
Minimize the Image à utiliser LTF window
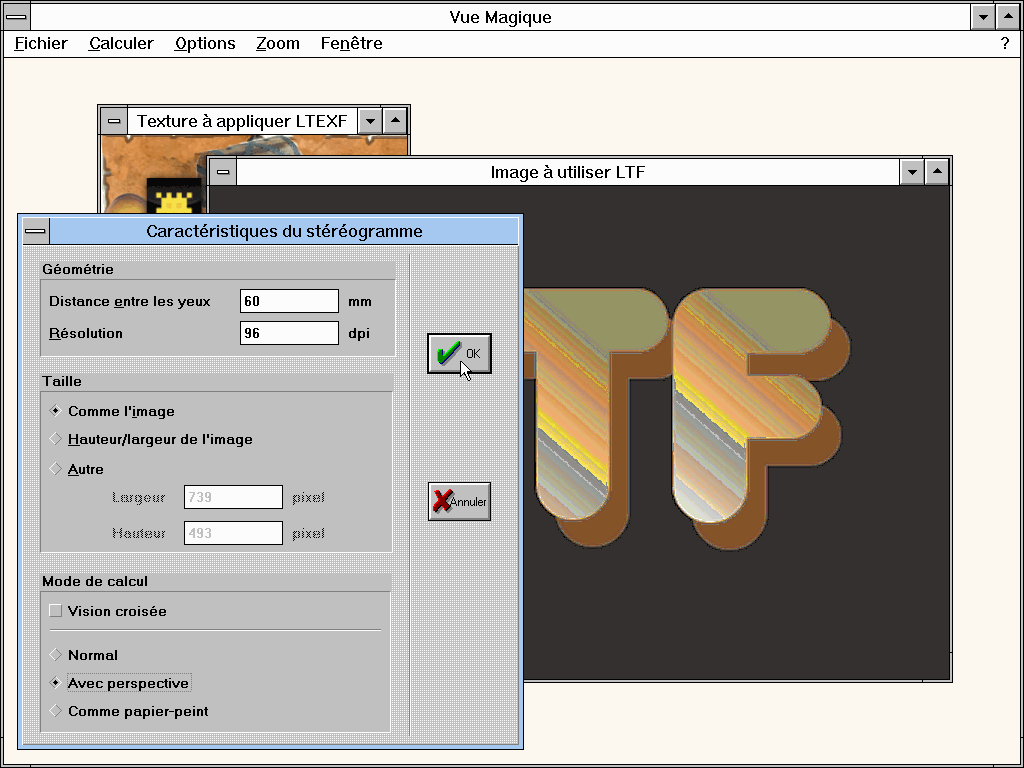point(912,172)
